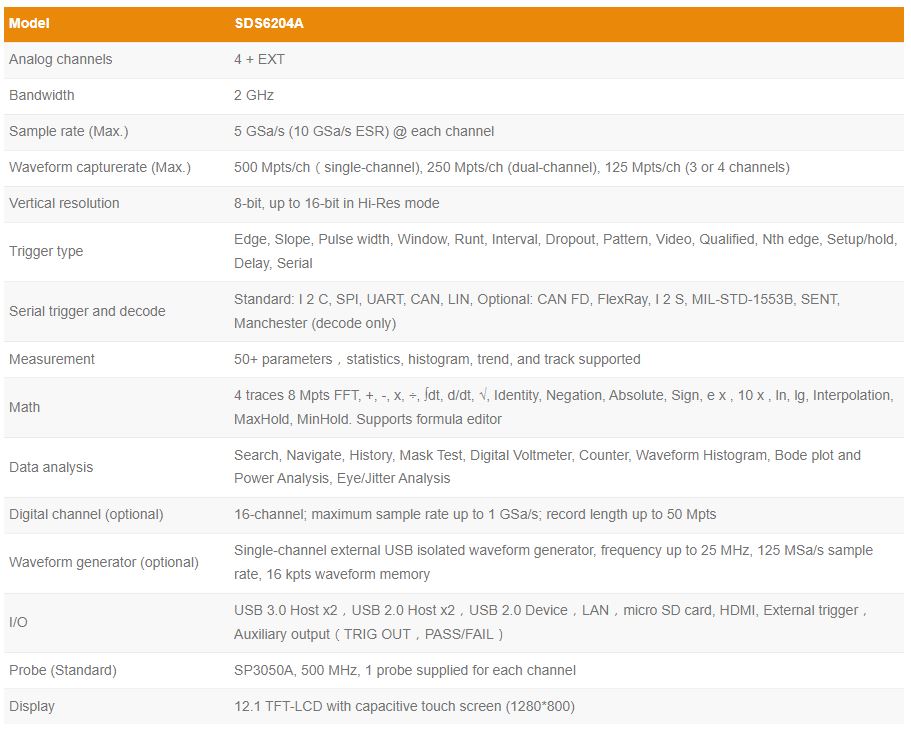Click the '500 Mpts/ch' capture rate value
Viewport: 911px width, 731px height.
click(x=512, y=167)
